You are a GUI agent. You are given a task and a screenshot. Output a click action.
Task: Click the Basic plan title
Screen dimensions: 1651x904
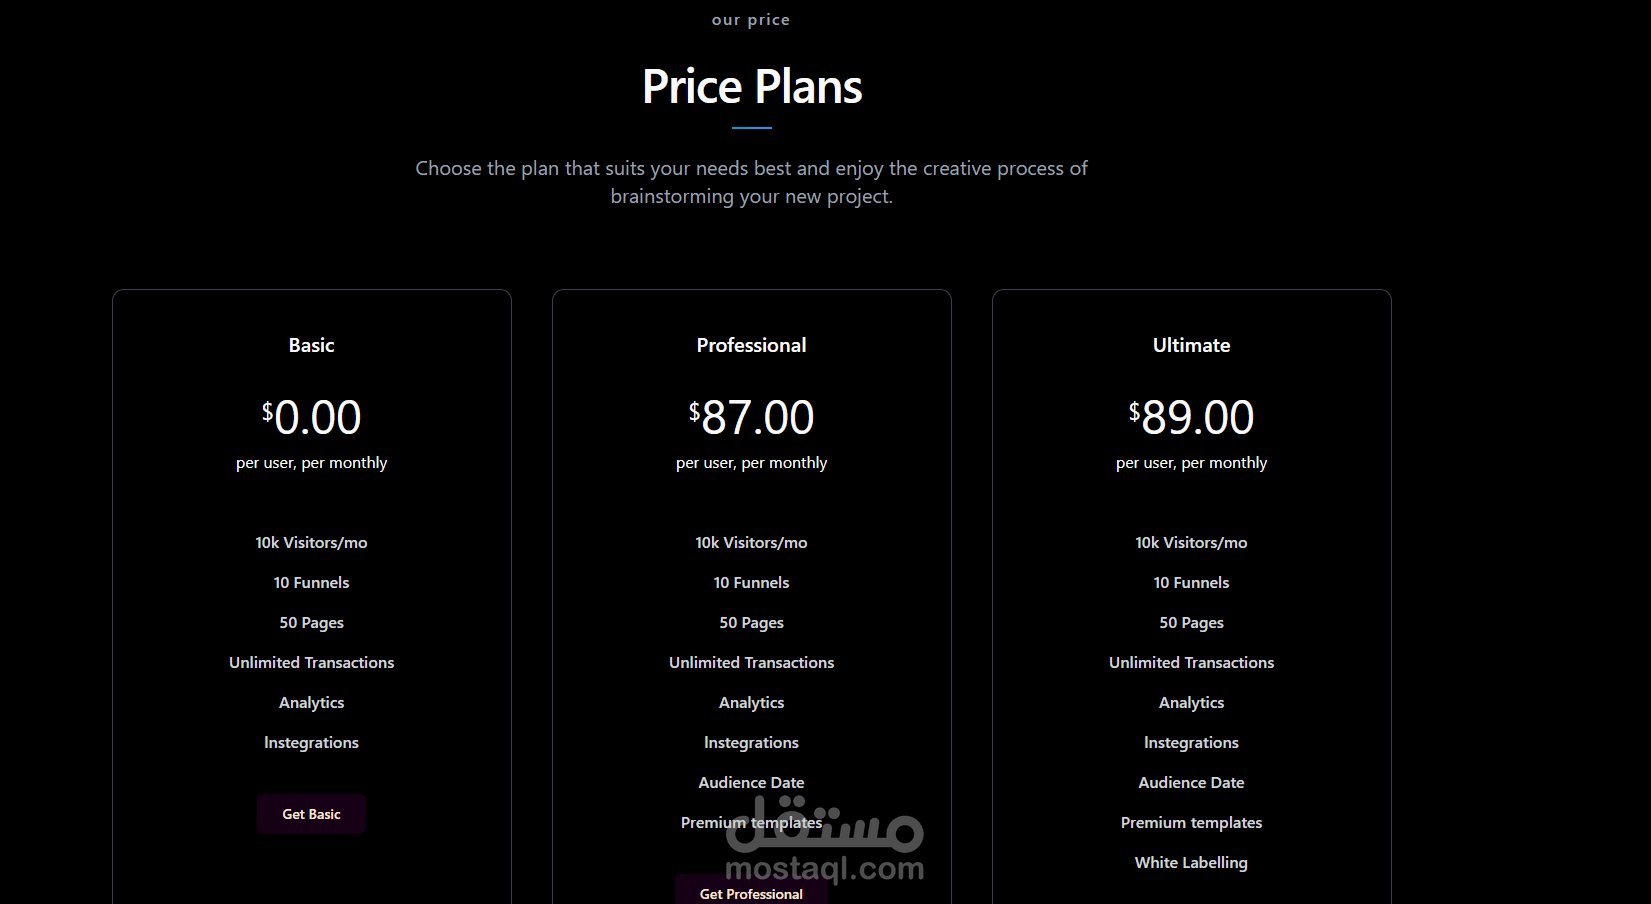coord(311,345)
